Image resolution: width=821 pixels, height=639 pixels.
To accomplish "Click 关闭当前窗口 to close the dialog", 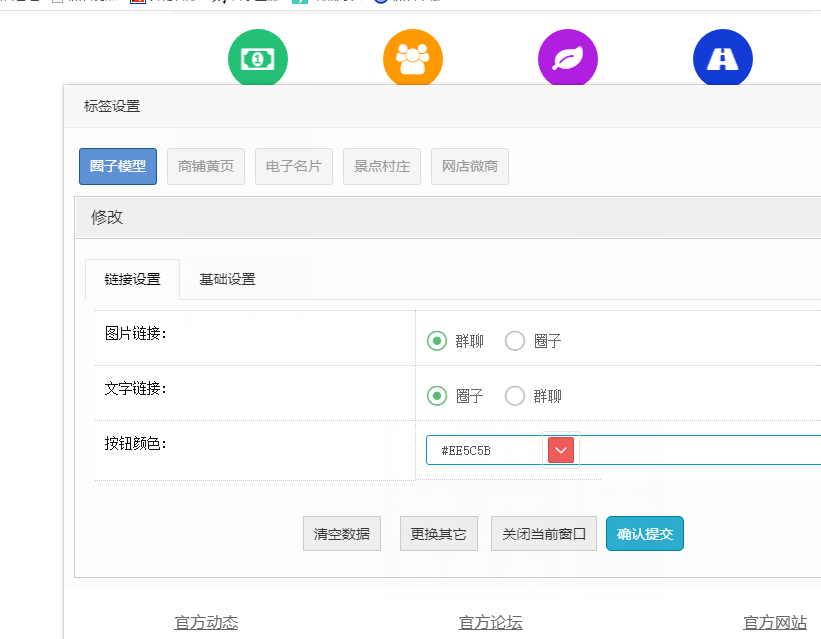I will coord(544,534).
